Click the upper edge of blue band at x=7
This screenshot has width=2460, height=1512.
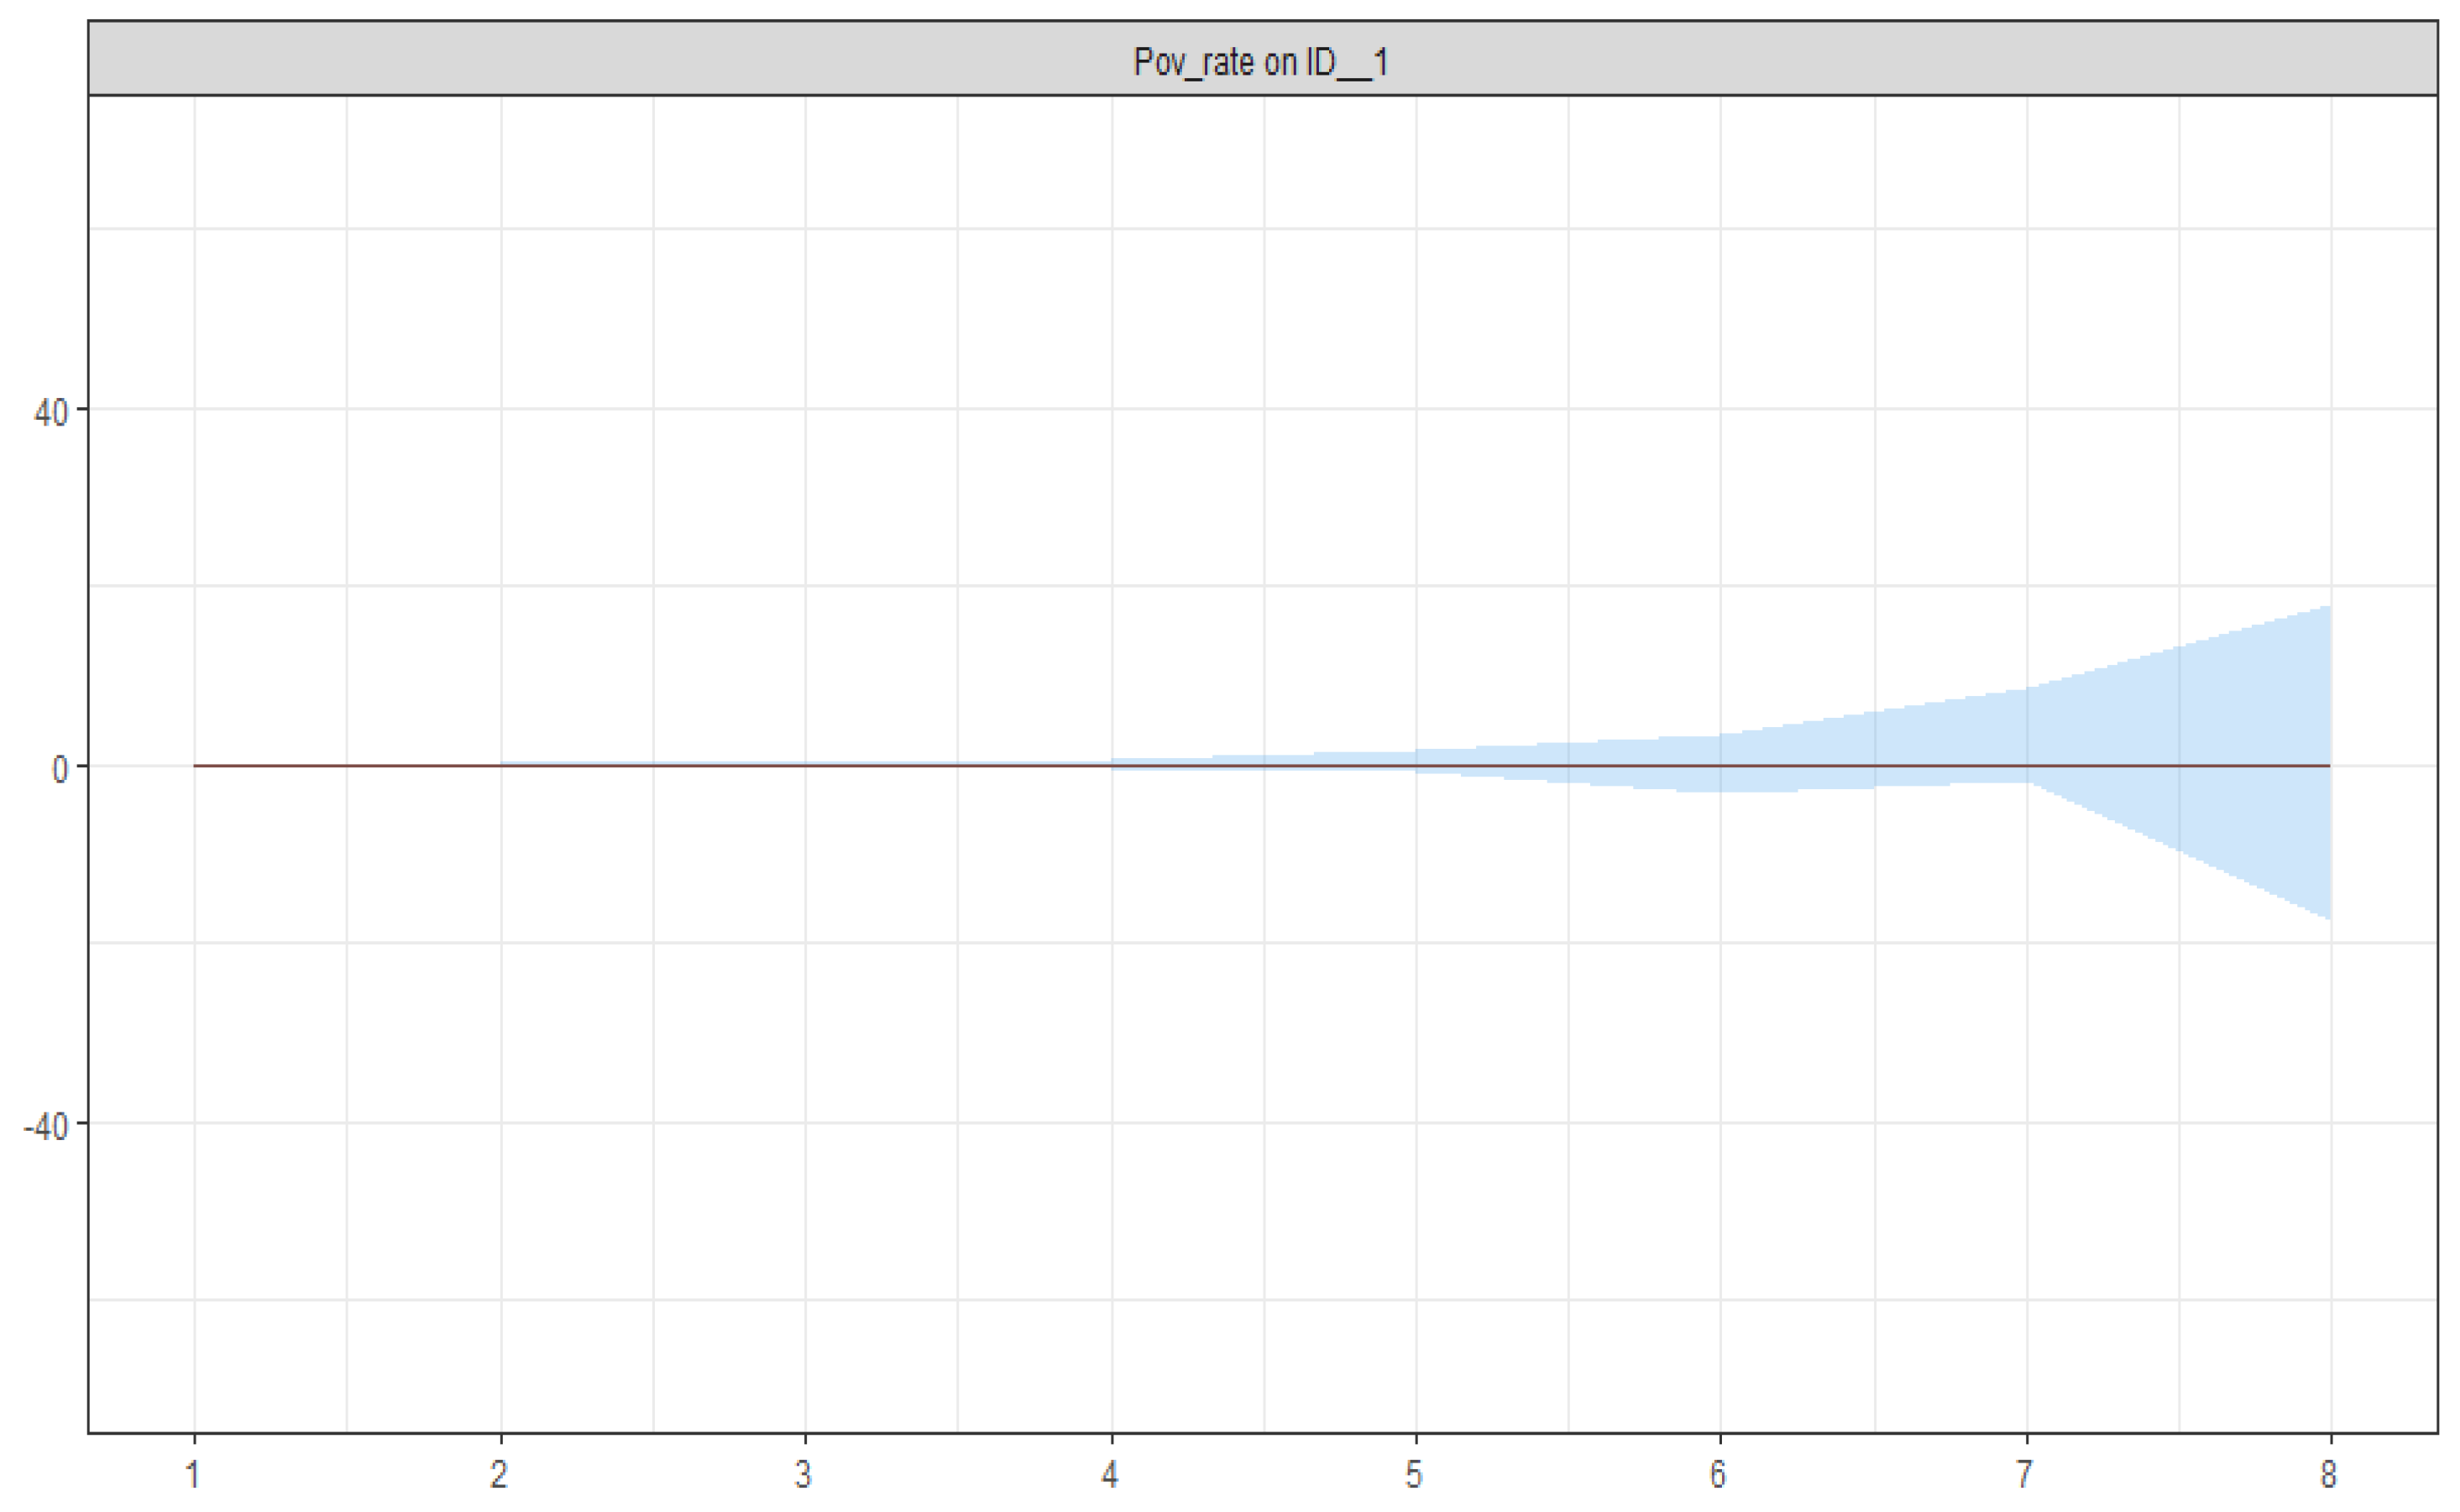pyautogui.click(x=2027, y=690)
